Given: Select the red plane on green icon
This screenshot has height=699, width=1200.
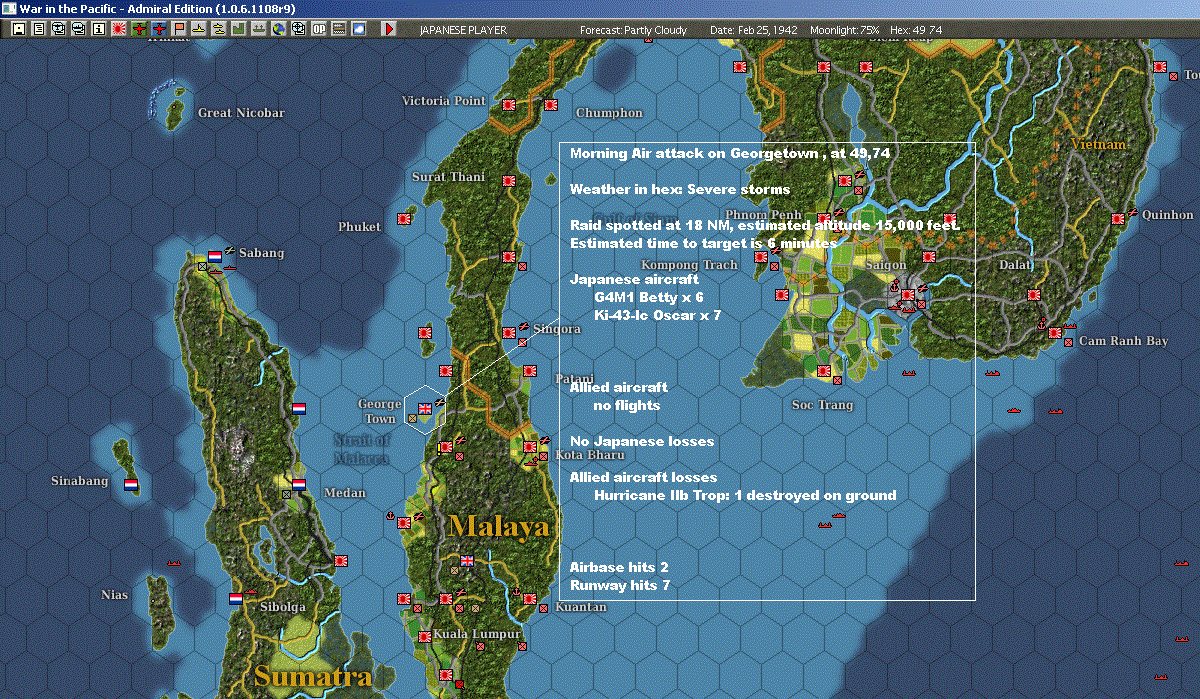Looking at the screenshot, I should pyautogui.click(x=138, y=29).
